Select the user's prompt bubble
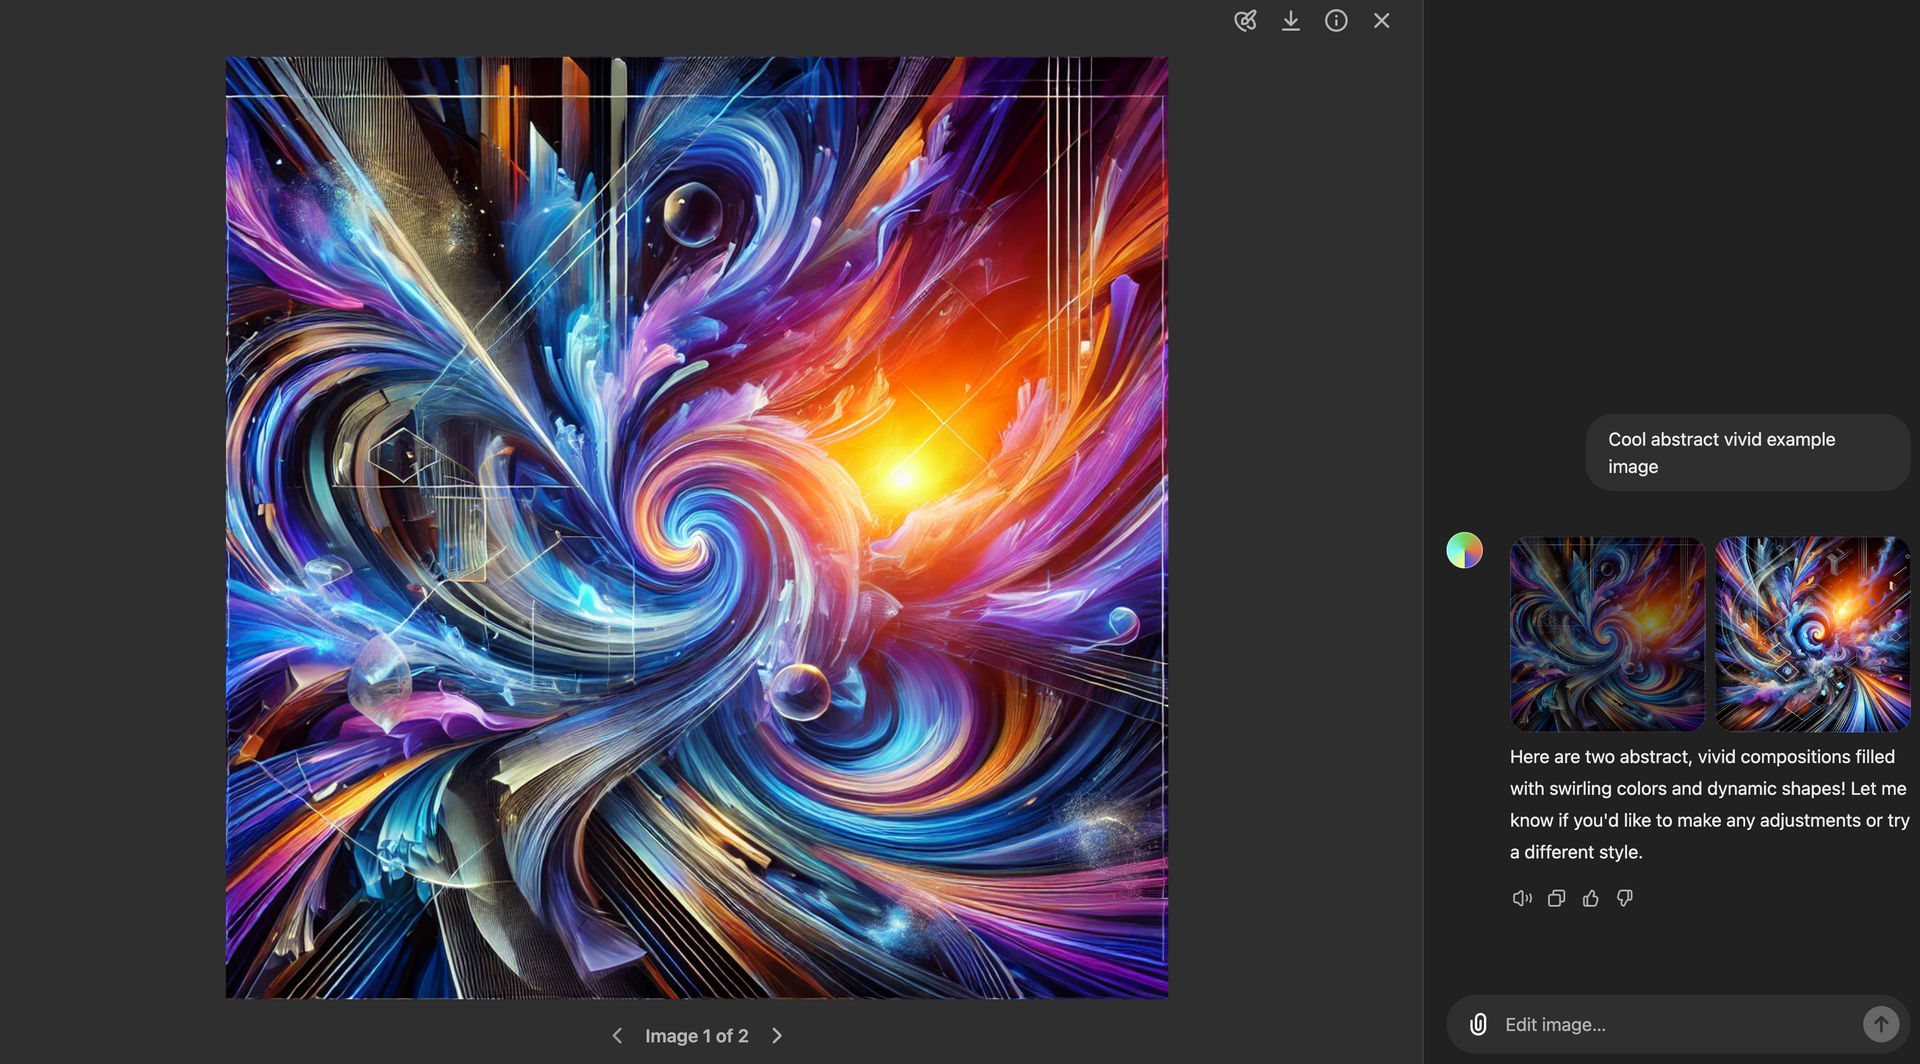Viewport: 1920px width, 1064px height. coord(1746,452)
